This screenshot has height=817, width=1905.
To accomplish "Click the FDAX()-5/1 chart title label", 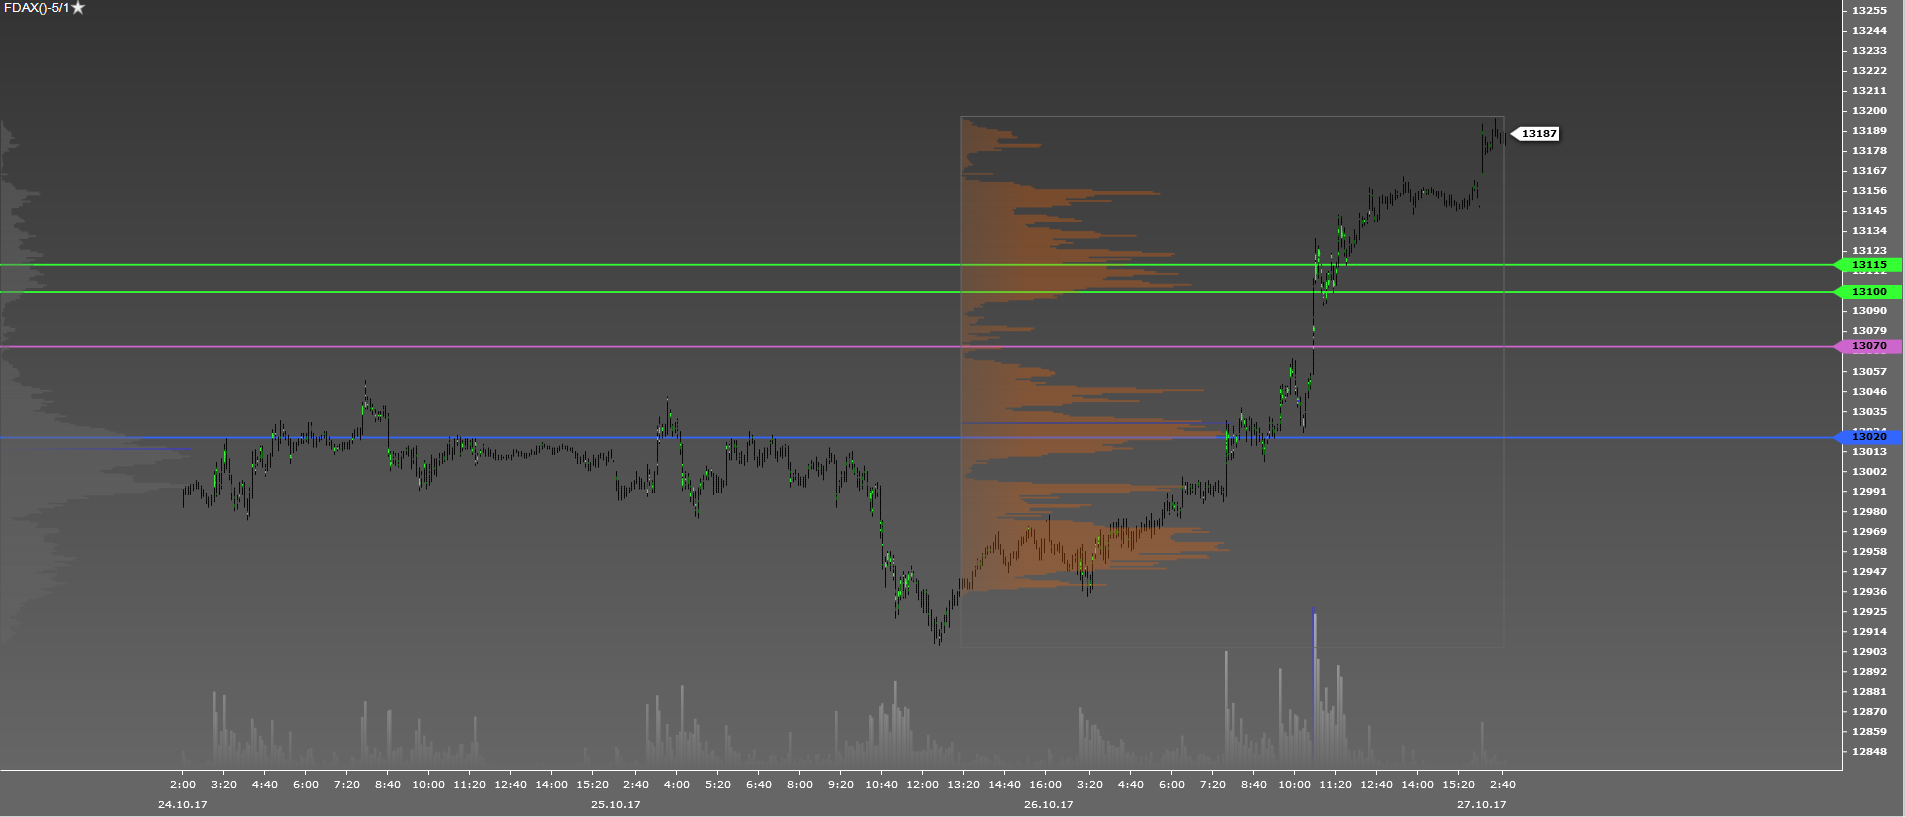I will 36,8.
